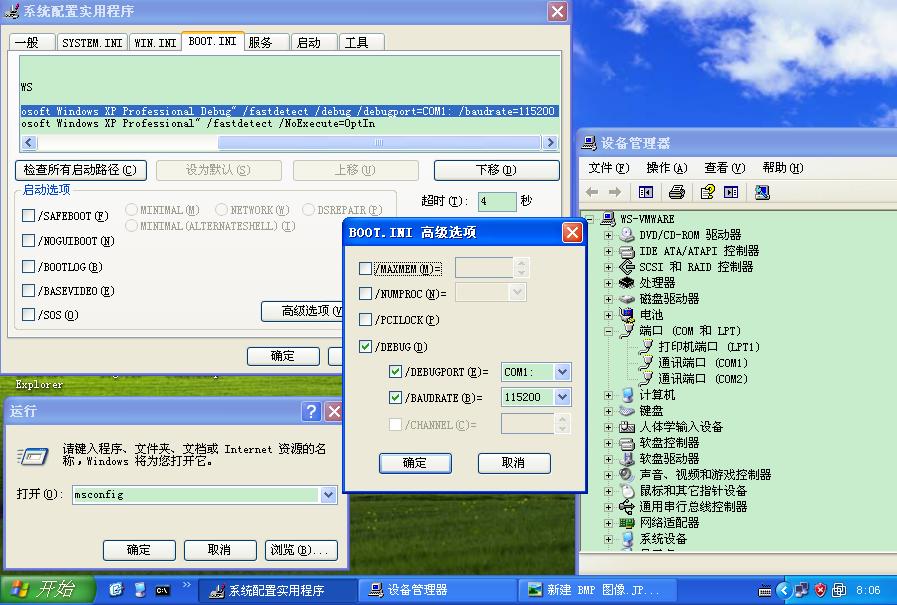Enable the /SAFEBOOT checkbox
This screenshot has width=897, height=605.
pos(28,216)
